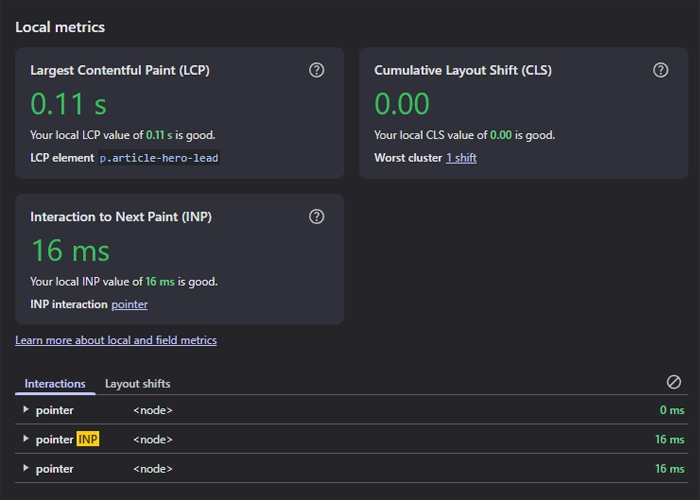Screen dimensions: 700x500
Task: Open Learn more about local and field metrics
Action: (x=116, y=340)
